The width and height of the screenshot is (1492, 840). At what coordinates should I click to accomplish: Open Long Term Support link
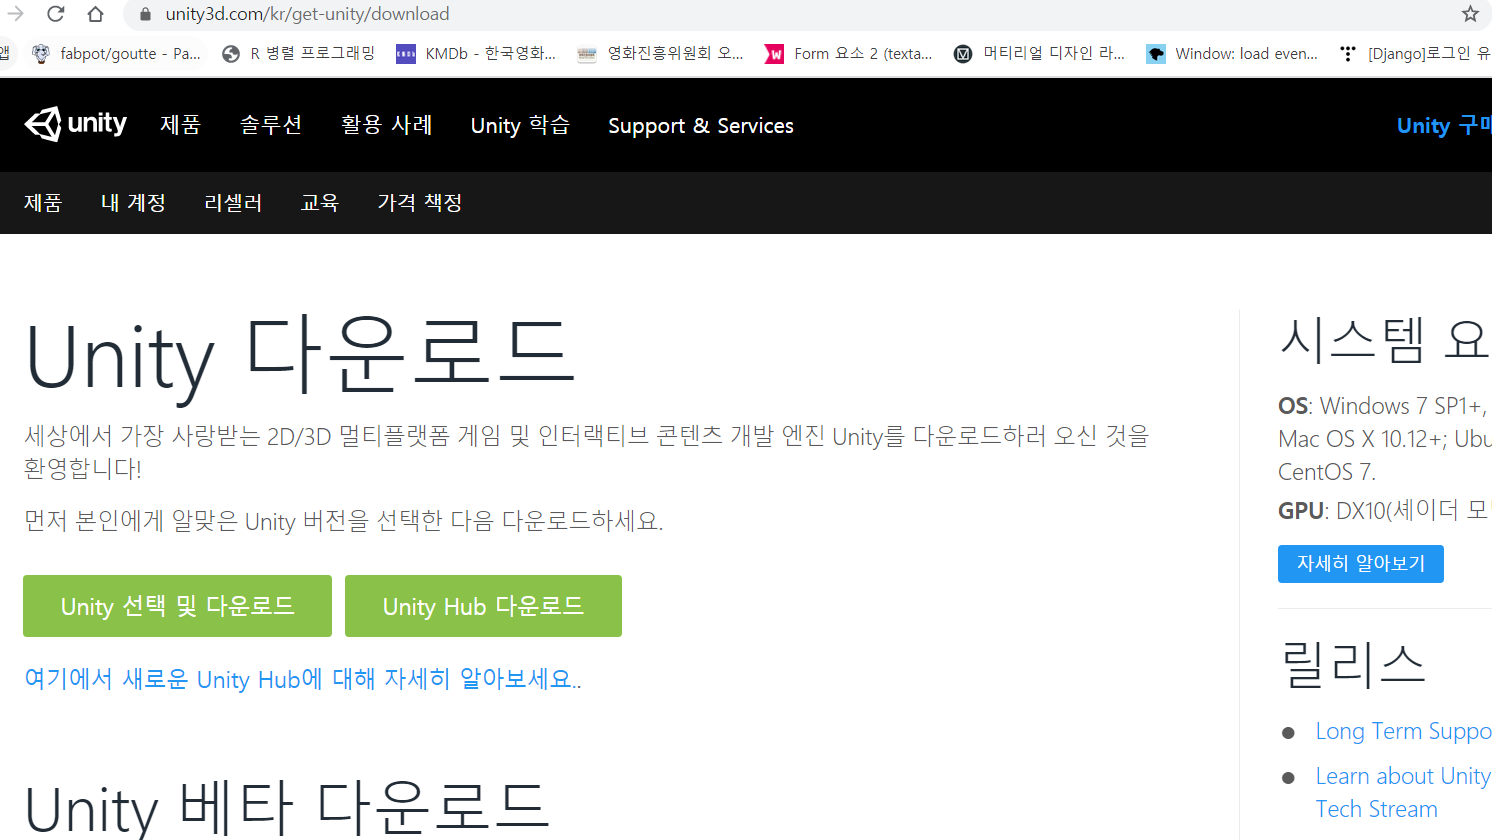tap(1403, 731)
